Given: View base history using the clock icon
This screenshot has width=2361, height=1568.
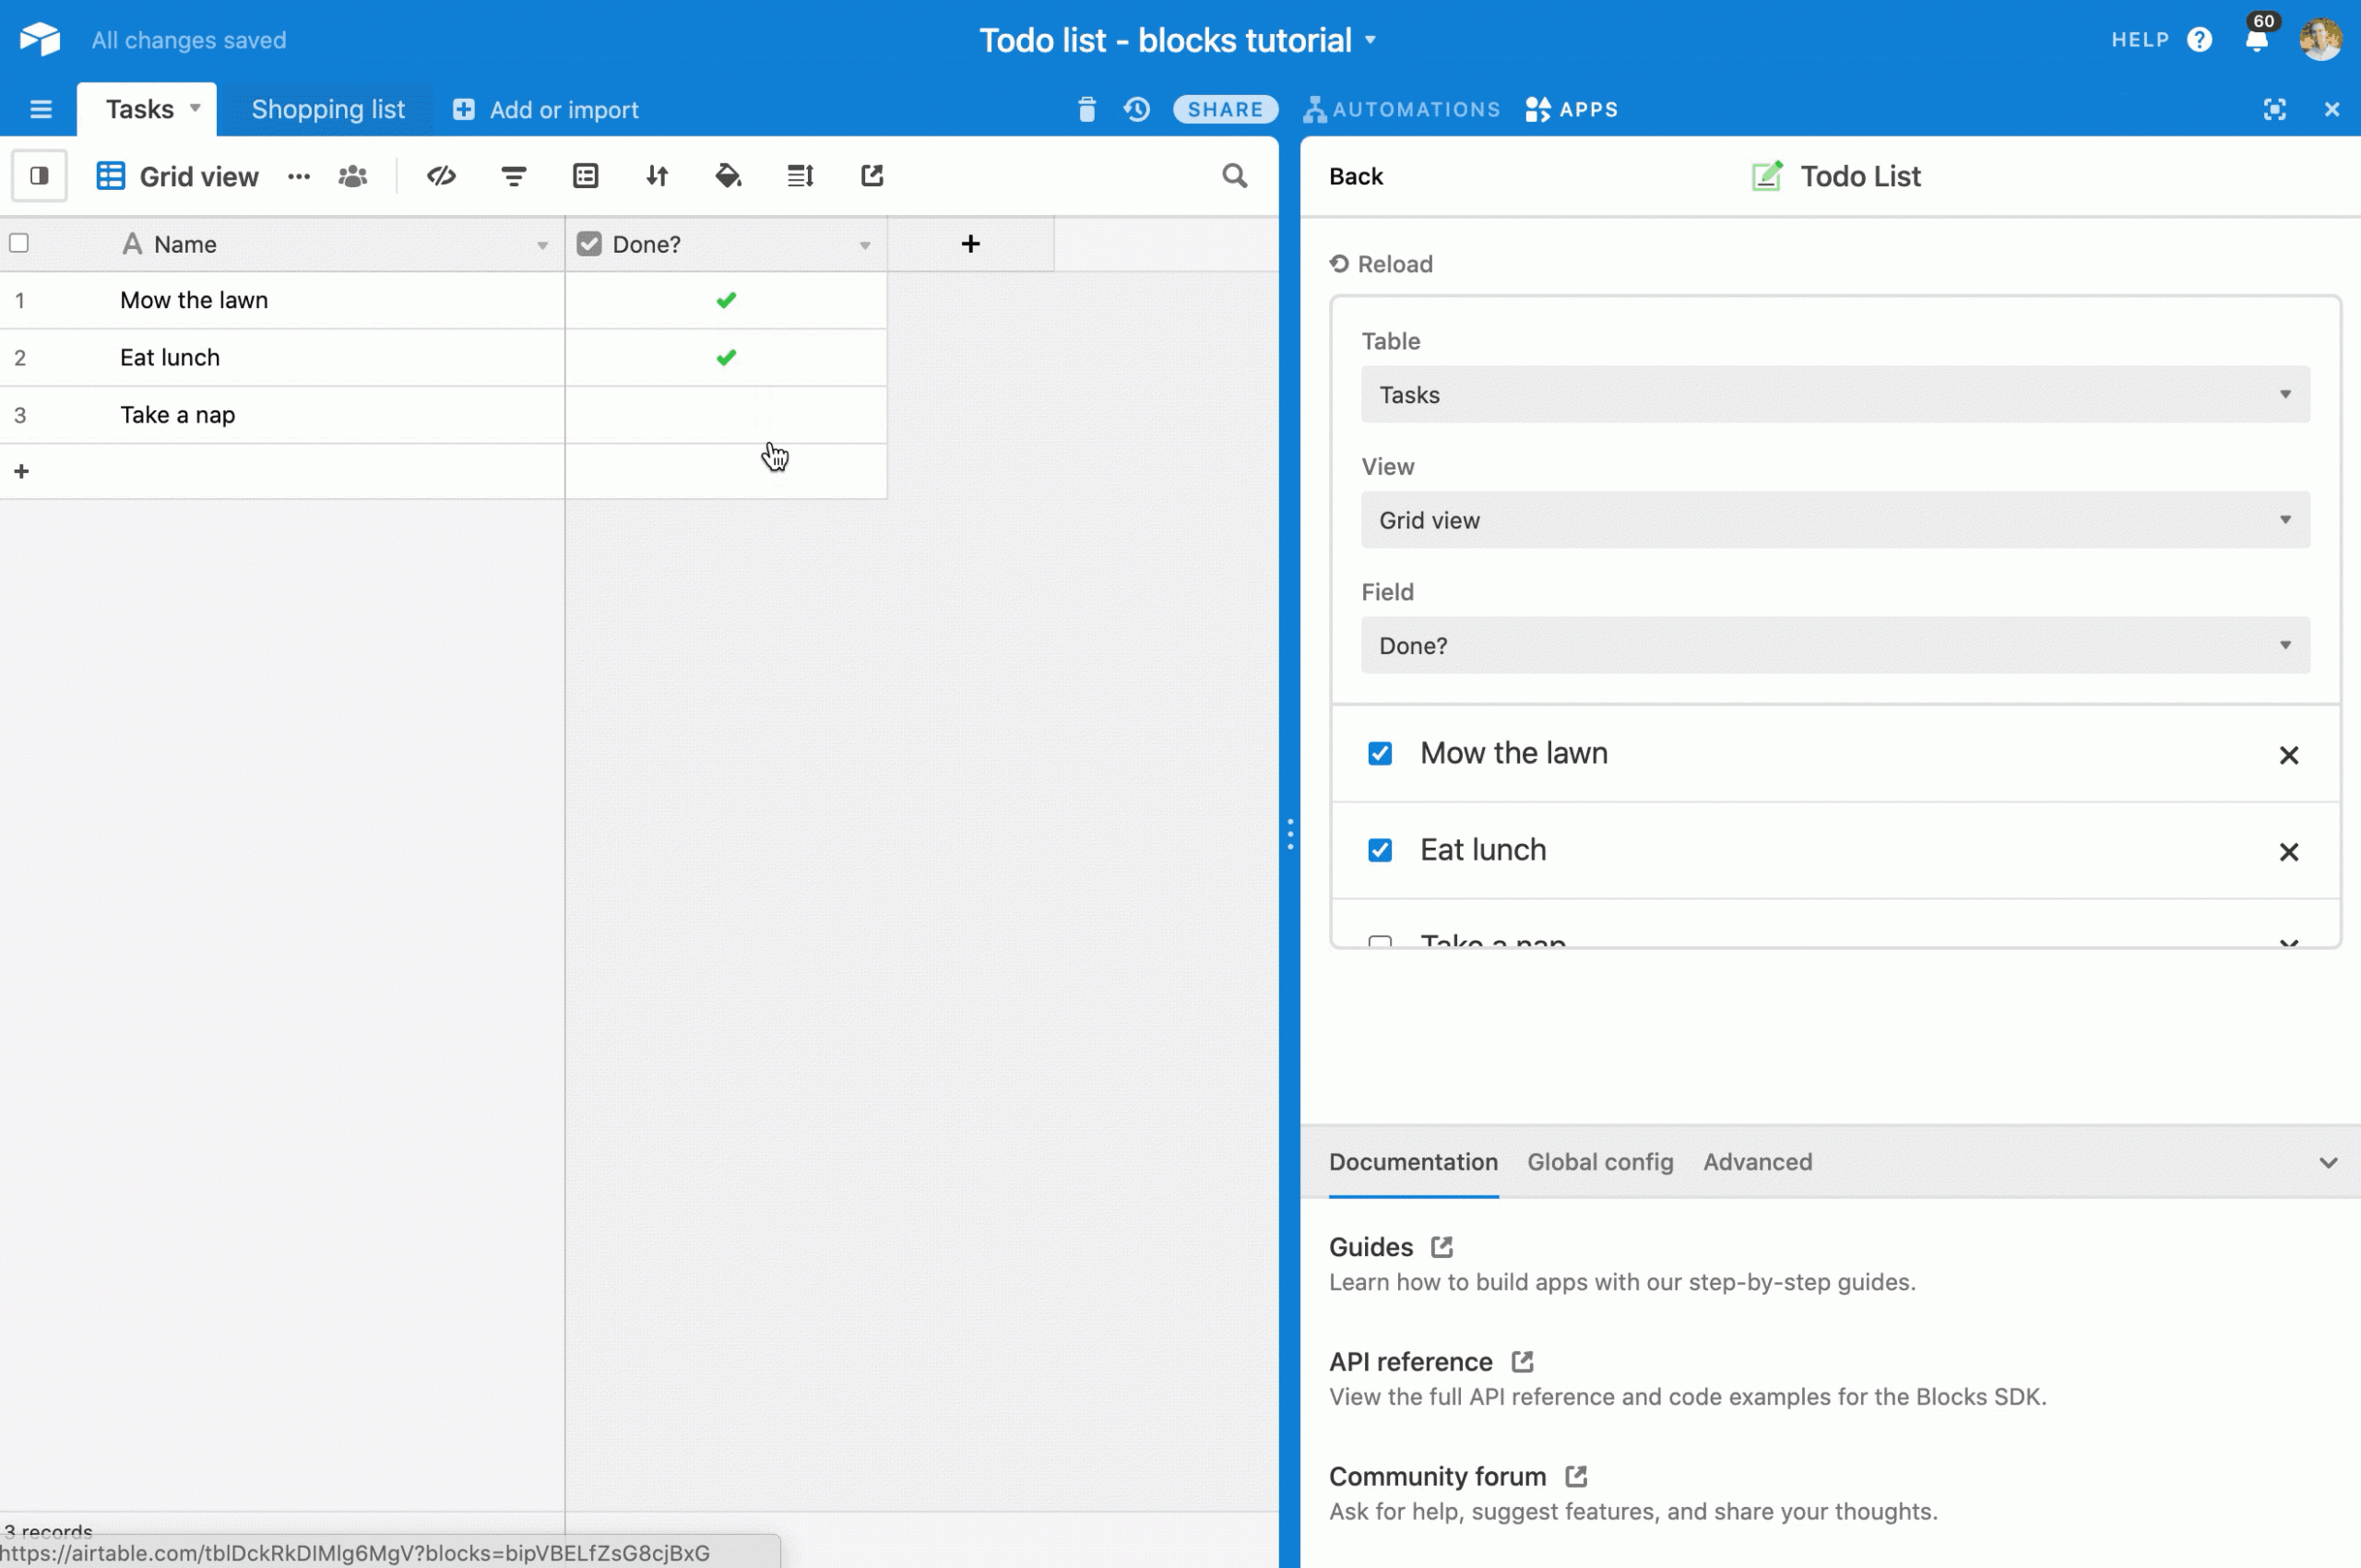Looking at the screenshot, I should pyautogui.click(x=1135, y=110).
